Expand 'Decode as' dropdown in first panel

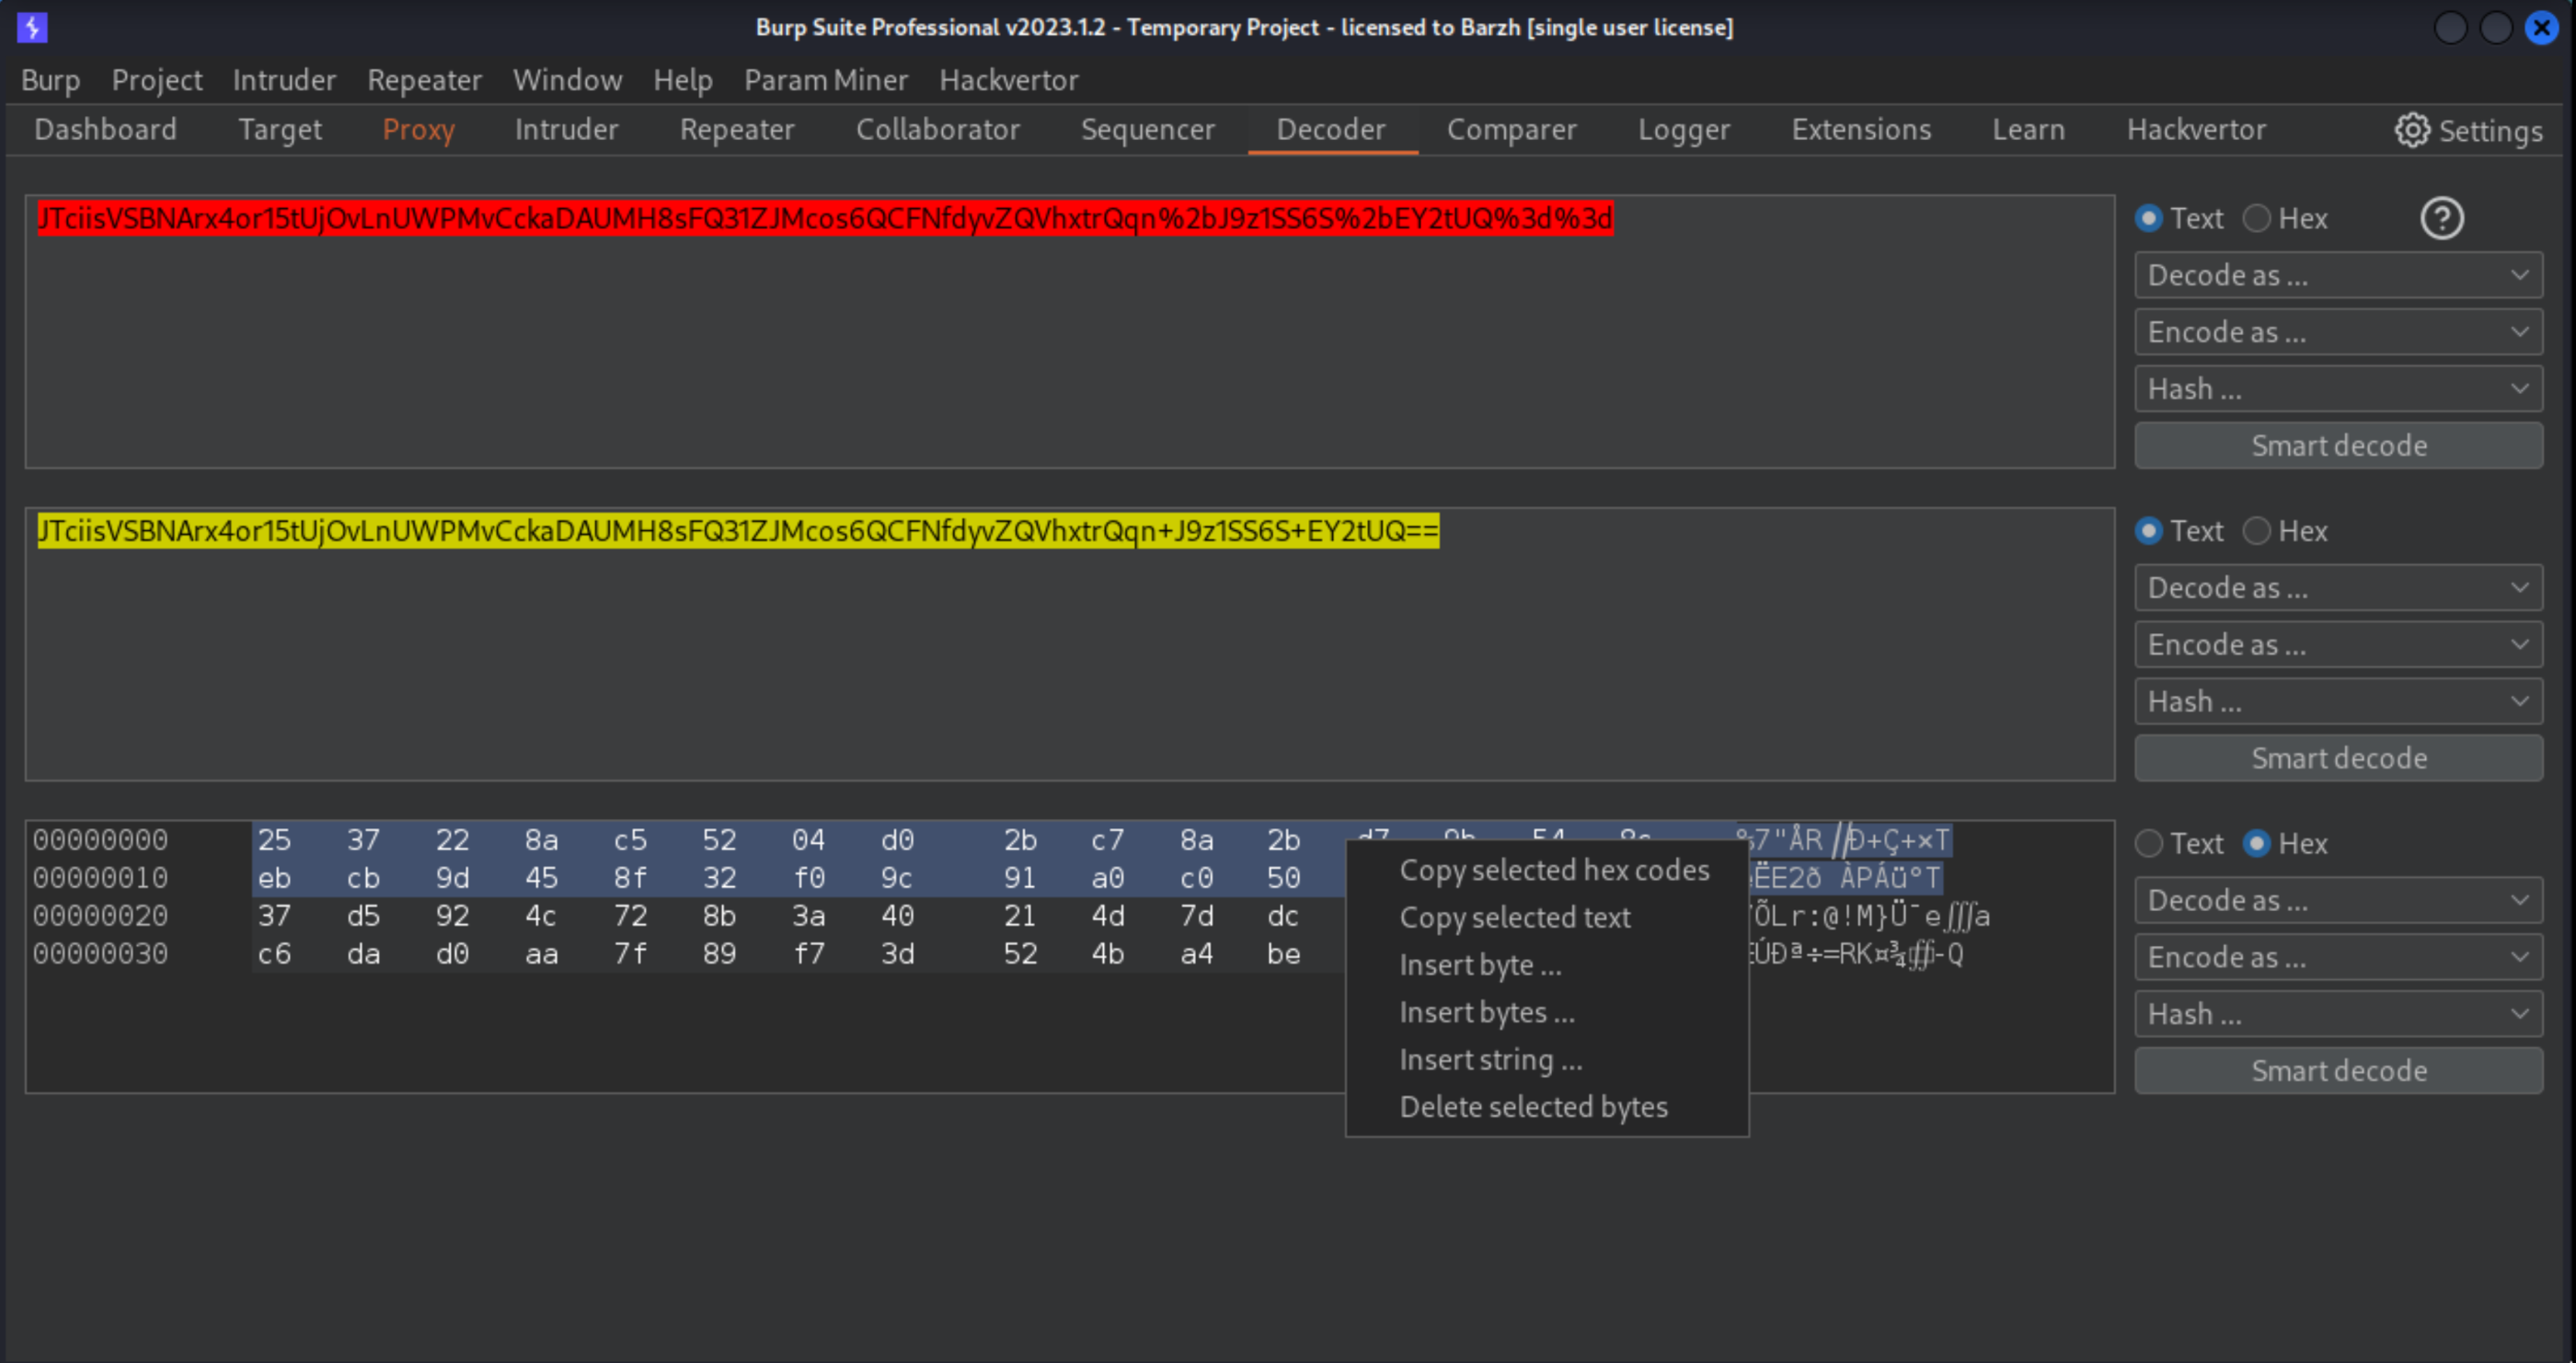tap(2338, 275)
